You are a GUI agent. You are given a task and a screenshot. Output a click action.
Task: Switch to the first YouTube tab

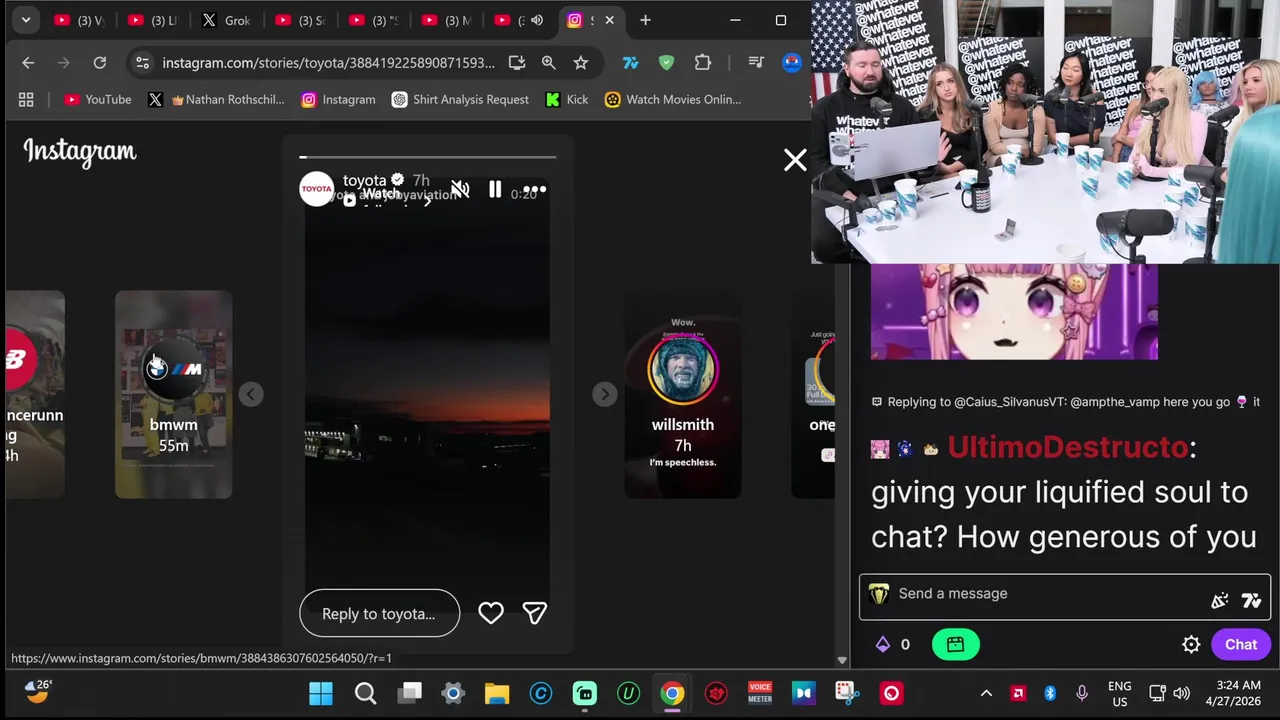pyautogui.click(x=78, y=20)
